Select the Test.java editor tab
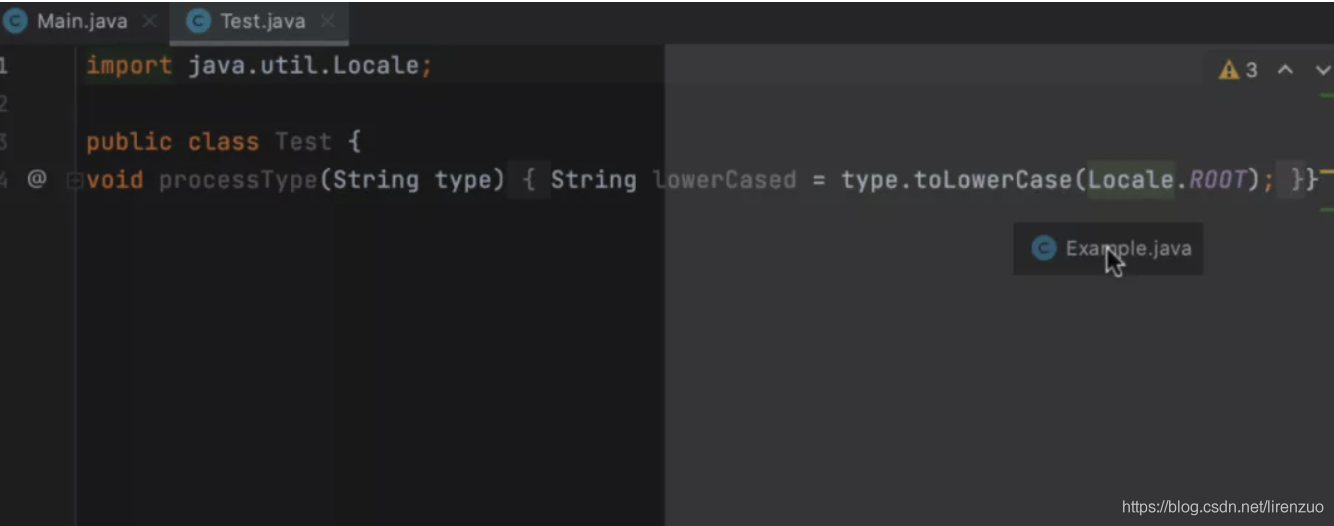This screenshot has width=1334, height=526. click(x=262, y=21)
